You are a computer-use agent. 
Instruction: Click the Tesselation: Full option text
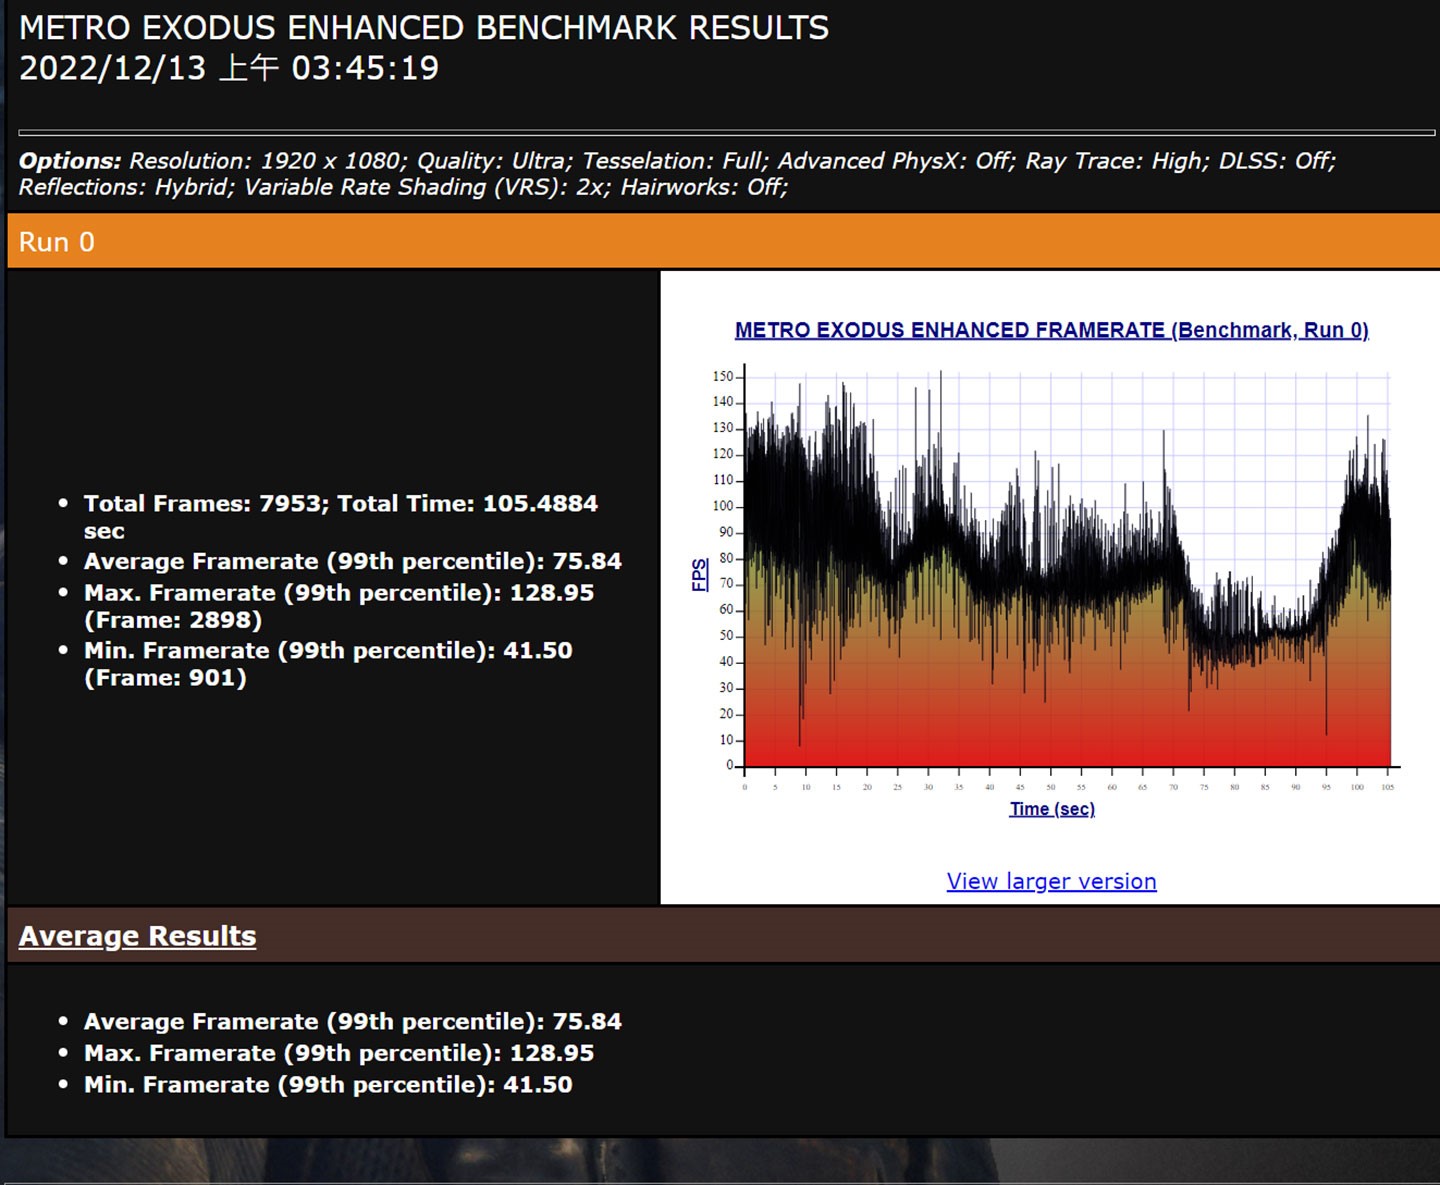[x=676, y=161]
